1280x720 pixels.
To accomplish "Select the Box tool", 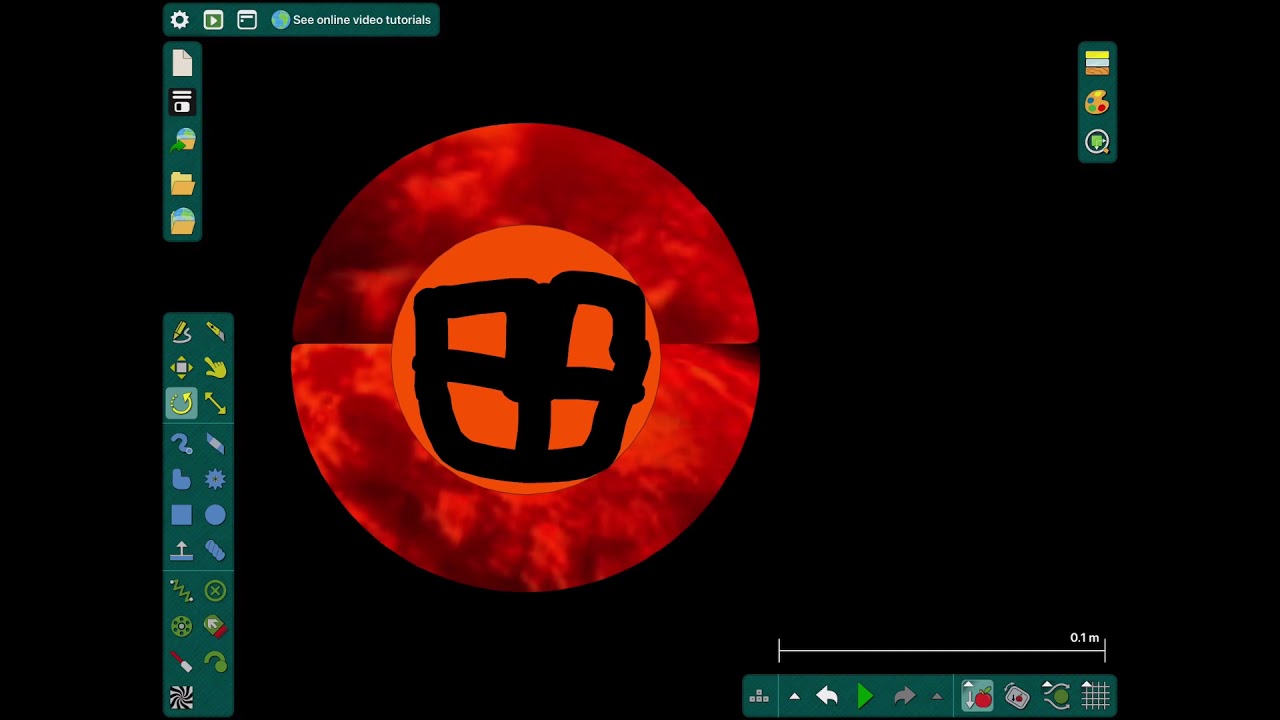I will click(x=181, y=515).
